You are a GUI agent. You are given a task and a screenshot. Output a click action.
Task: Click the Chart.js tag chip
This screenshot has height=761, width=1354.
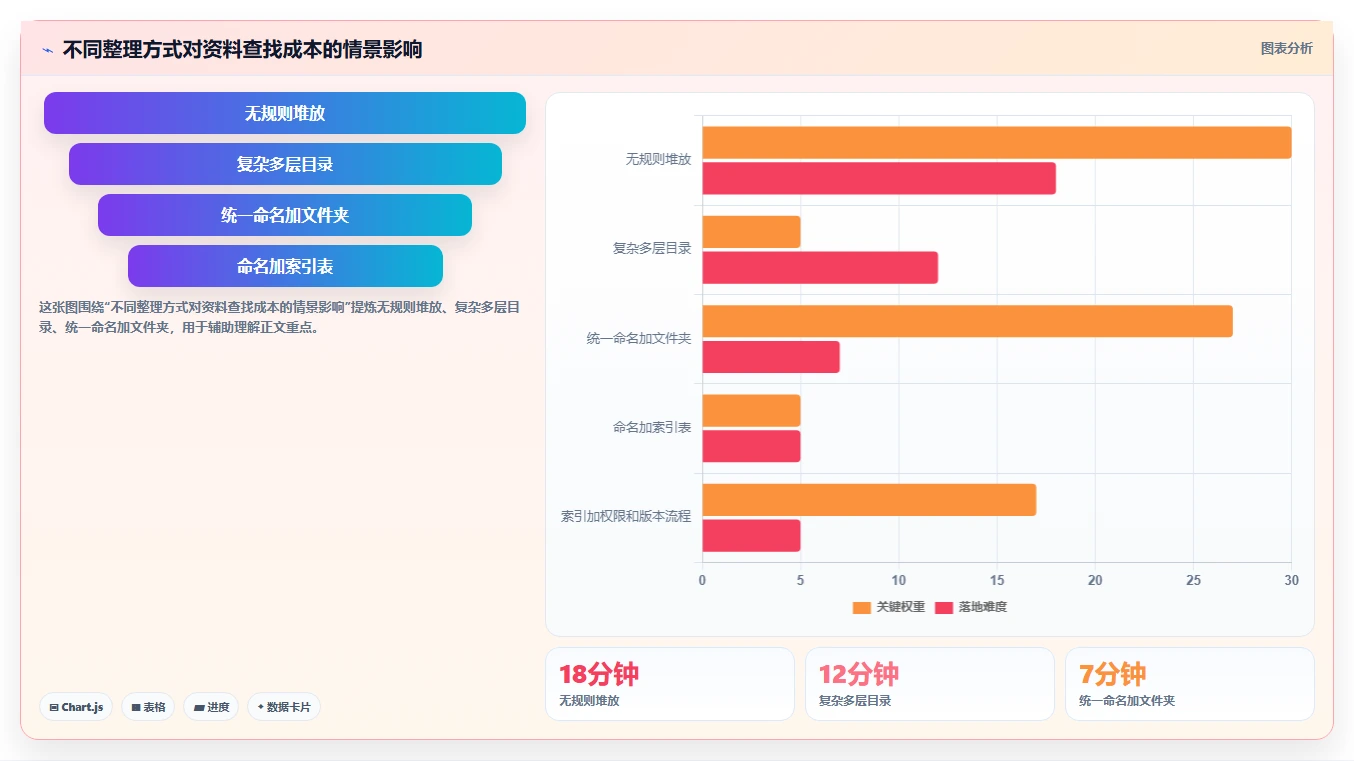pyautogui.click(x=76, y=707)
